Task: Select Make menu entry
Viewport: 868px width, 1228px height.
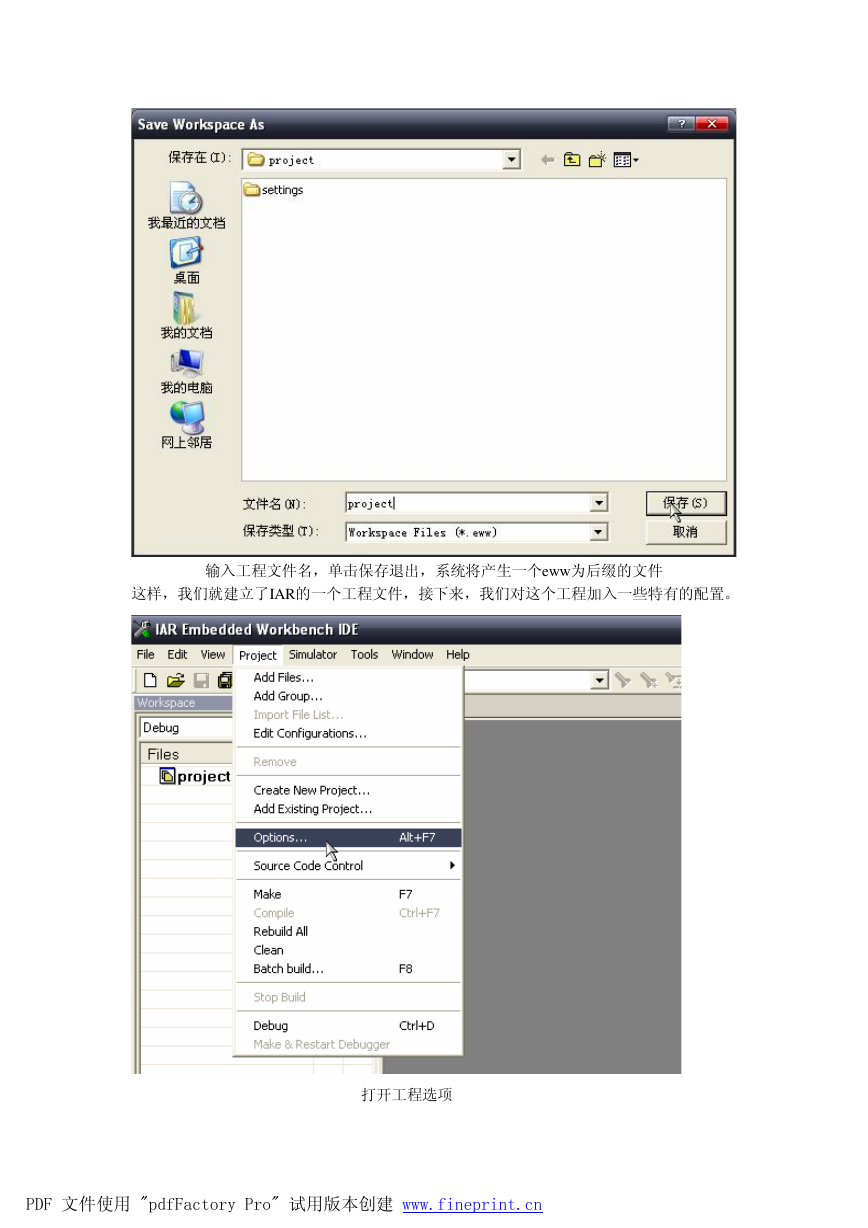Action: point(347,894)
